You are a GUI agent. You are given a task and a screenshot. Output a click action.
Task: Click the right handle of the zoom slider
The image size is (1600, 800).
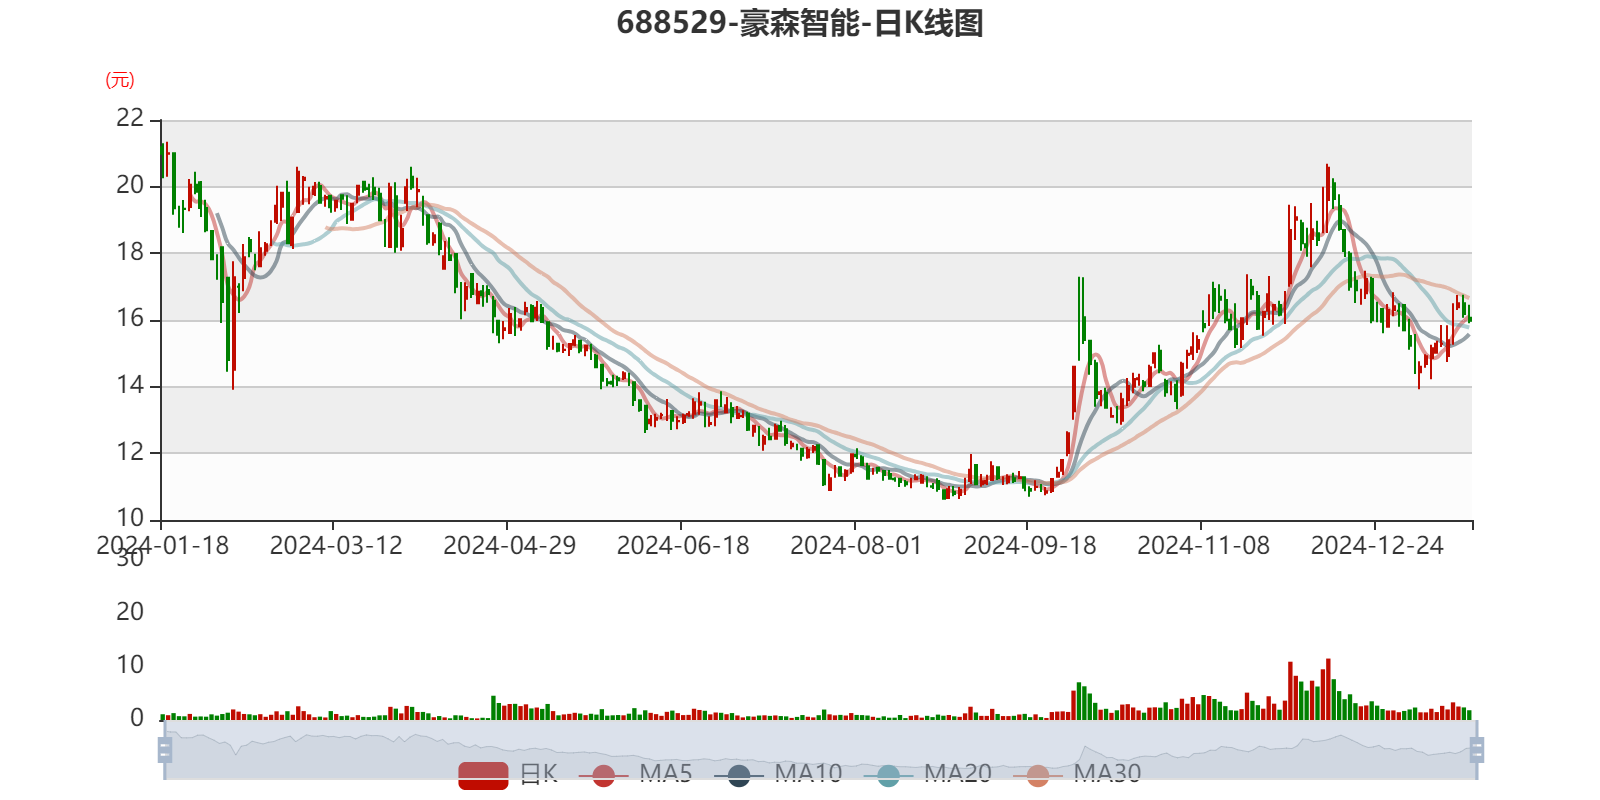[x=1477, y=750]
